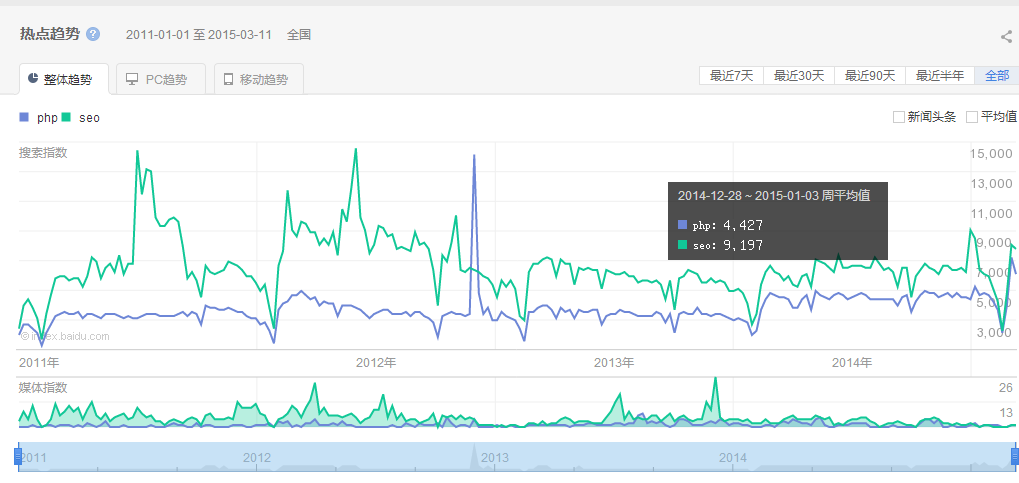This screenshot has height=483, width=1019.
Task: Click the 2012年 axis label on the chart
Action: [x=376, y=363]
